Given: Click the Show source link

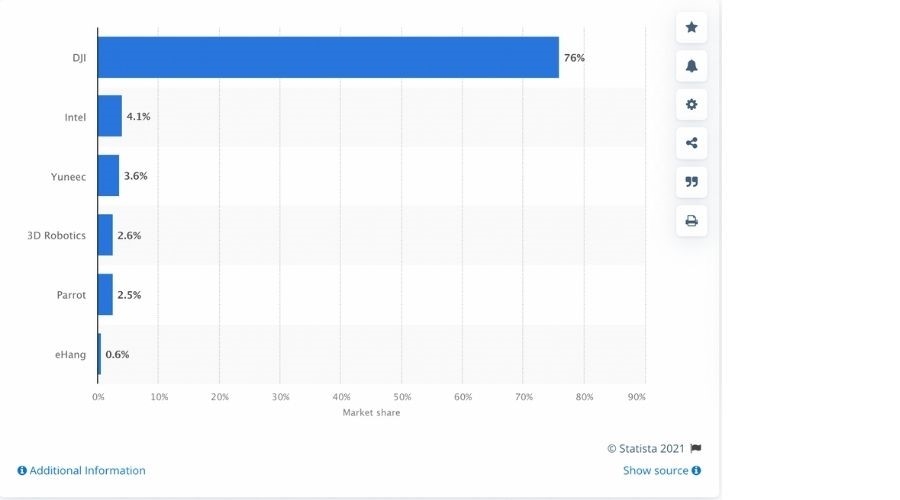Looking at the screenshot, I should click(x=655, y=470).
